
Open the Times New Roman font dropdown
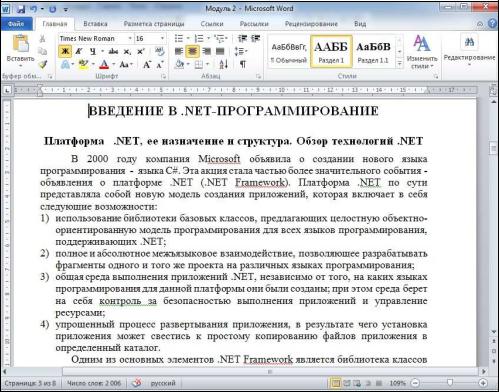coord(130,39)
